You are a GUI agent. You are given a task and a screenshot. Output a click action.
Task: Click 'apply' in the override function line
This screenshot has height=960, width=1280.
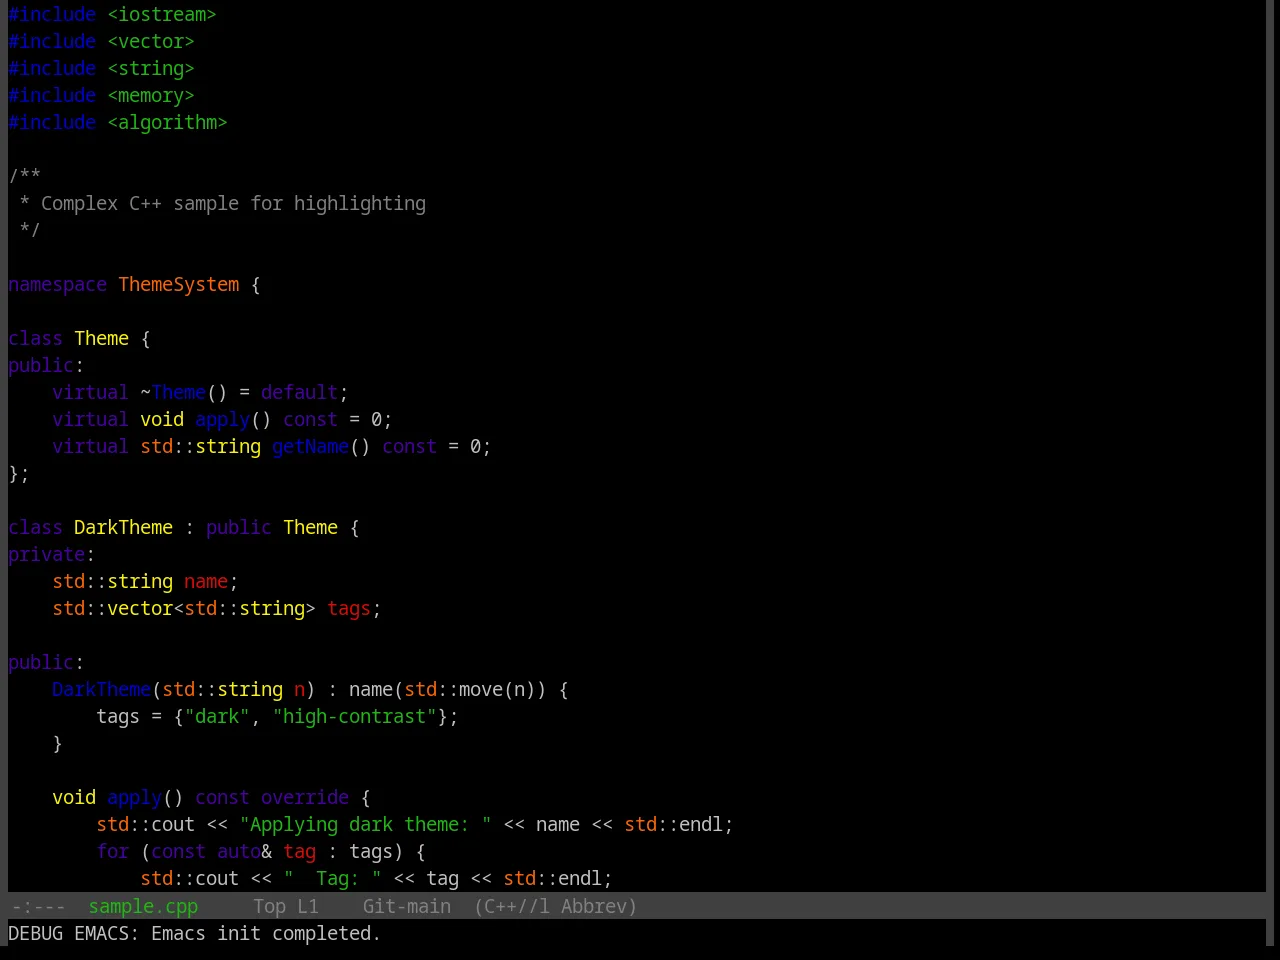(134, 798)
